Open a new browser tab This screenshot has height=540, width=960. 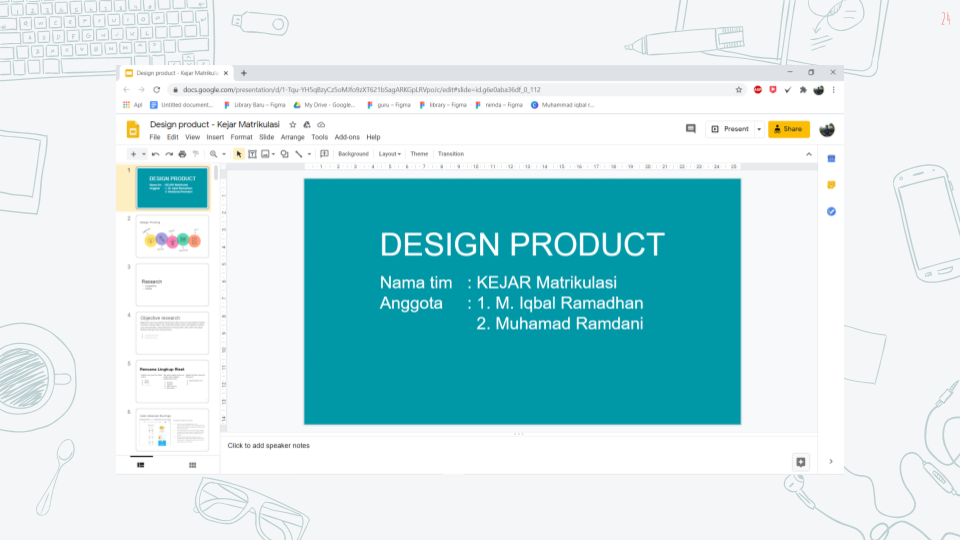(244, 73)
